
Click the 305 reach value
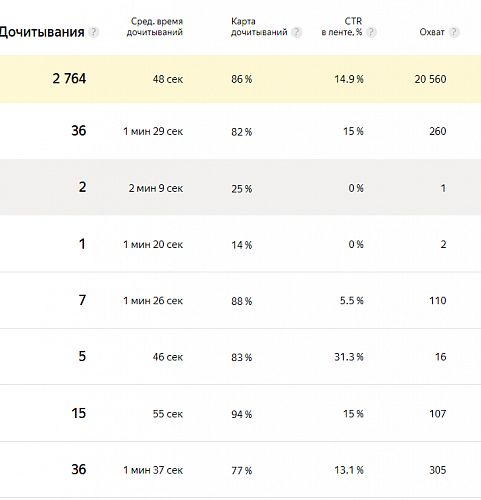coord(438,470)
